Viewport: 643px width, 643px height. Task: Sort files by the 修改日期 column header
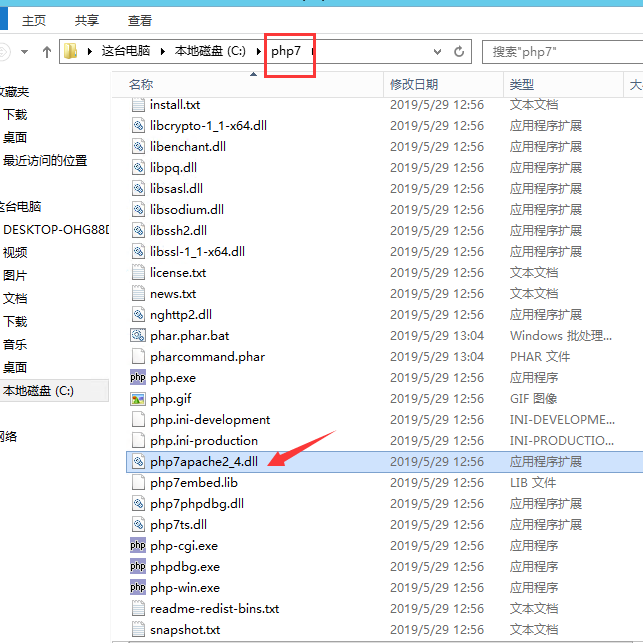[414, 85]
